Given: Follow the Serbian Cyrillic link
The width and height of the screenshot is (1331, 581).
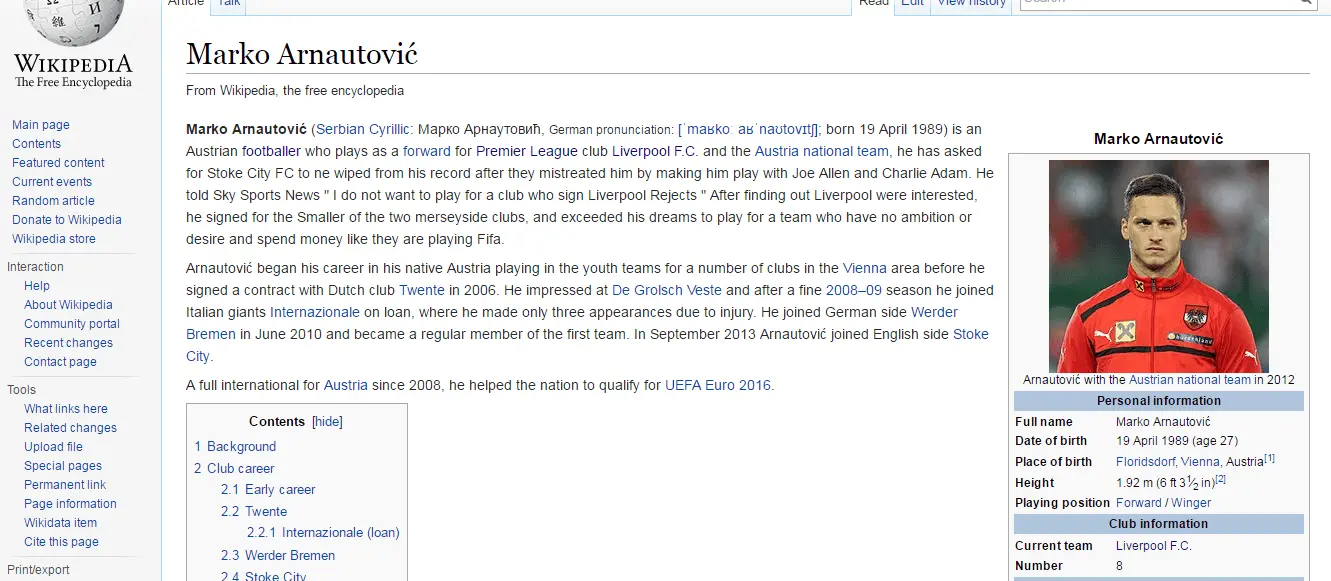Looking at the screenshot, I should 362,130.
